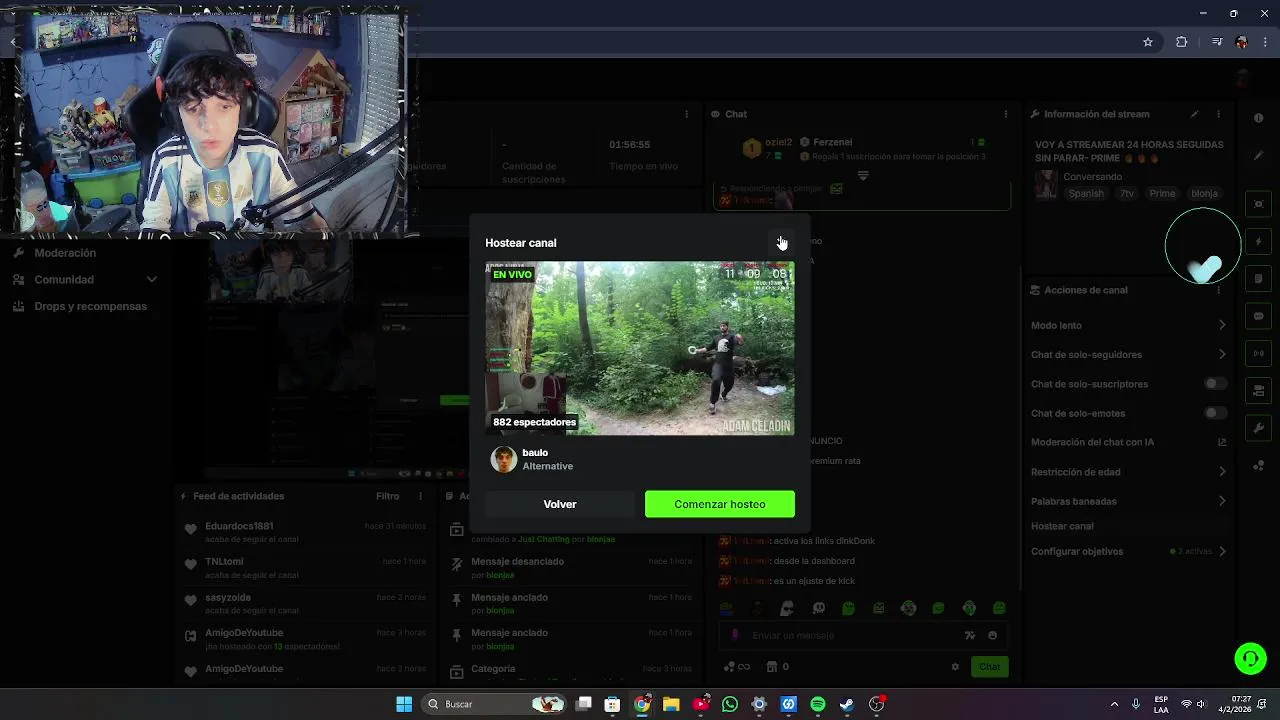Click the Categoría moderation log entry
Viewport: 1280px width, 720px height.
[570, 670]
